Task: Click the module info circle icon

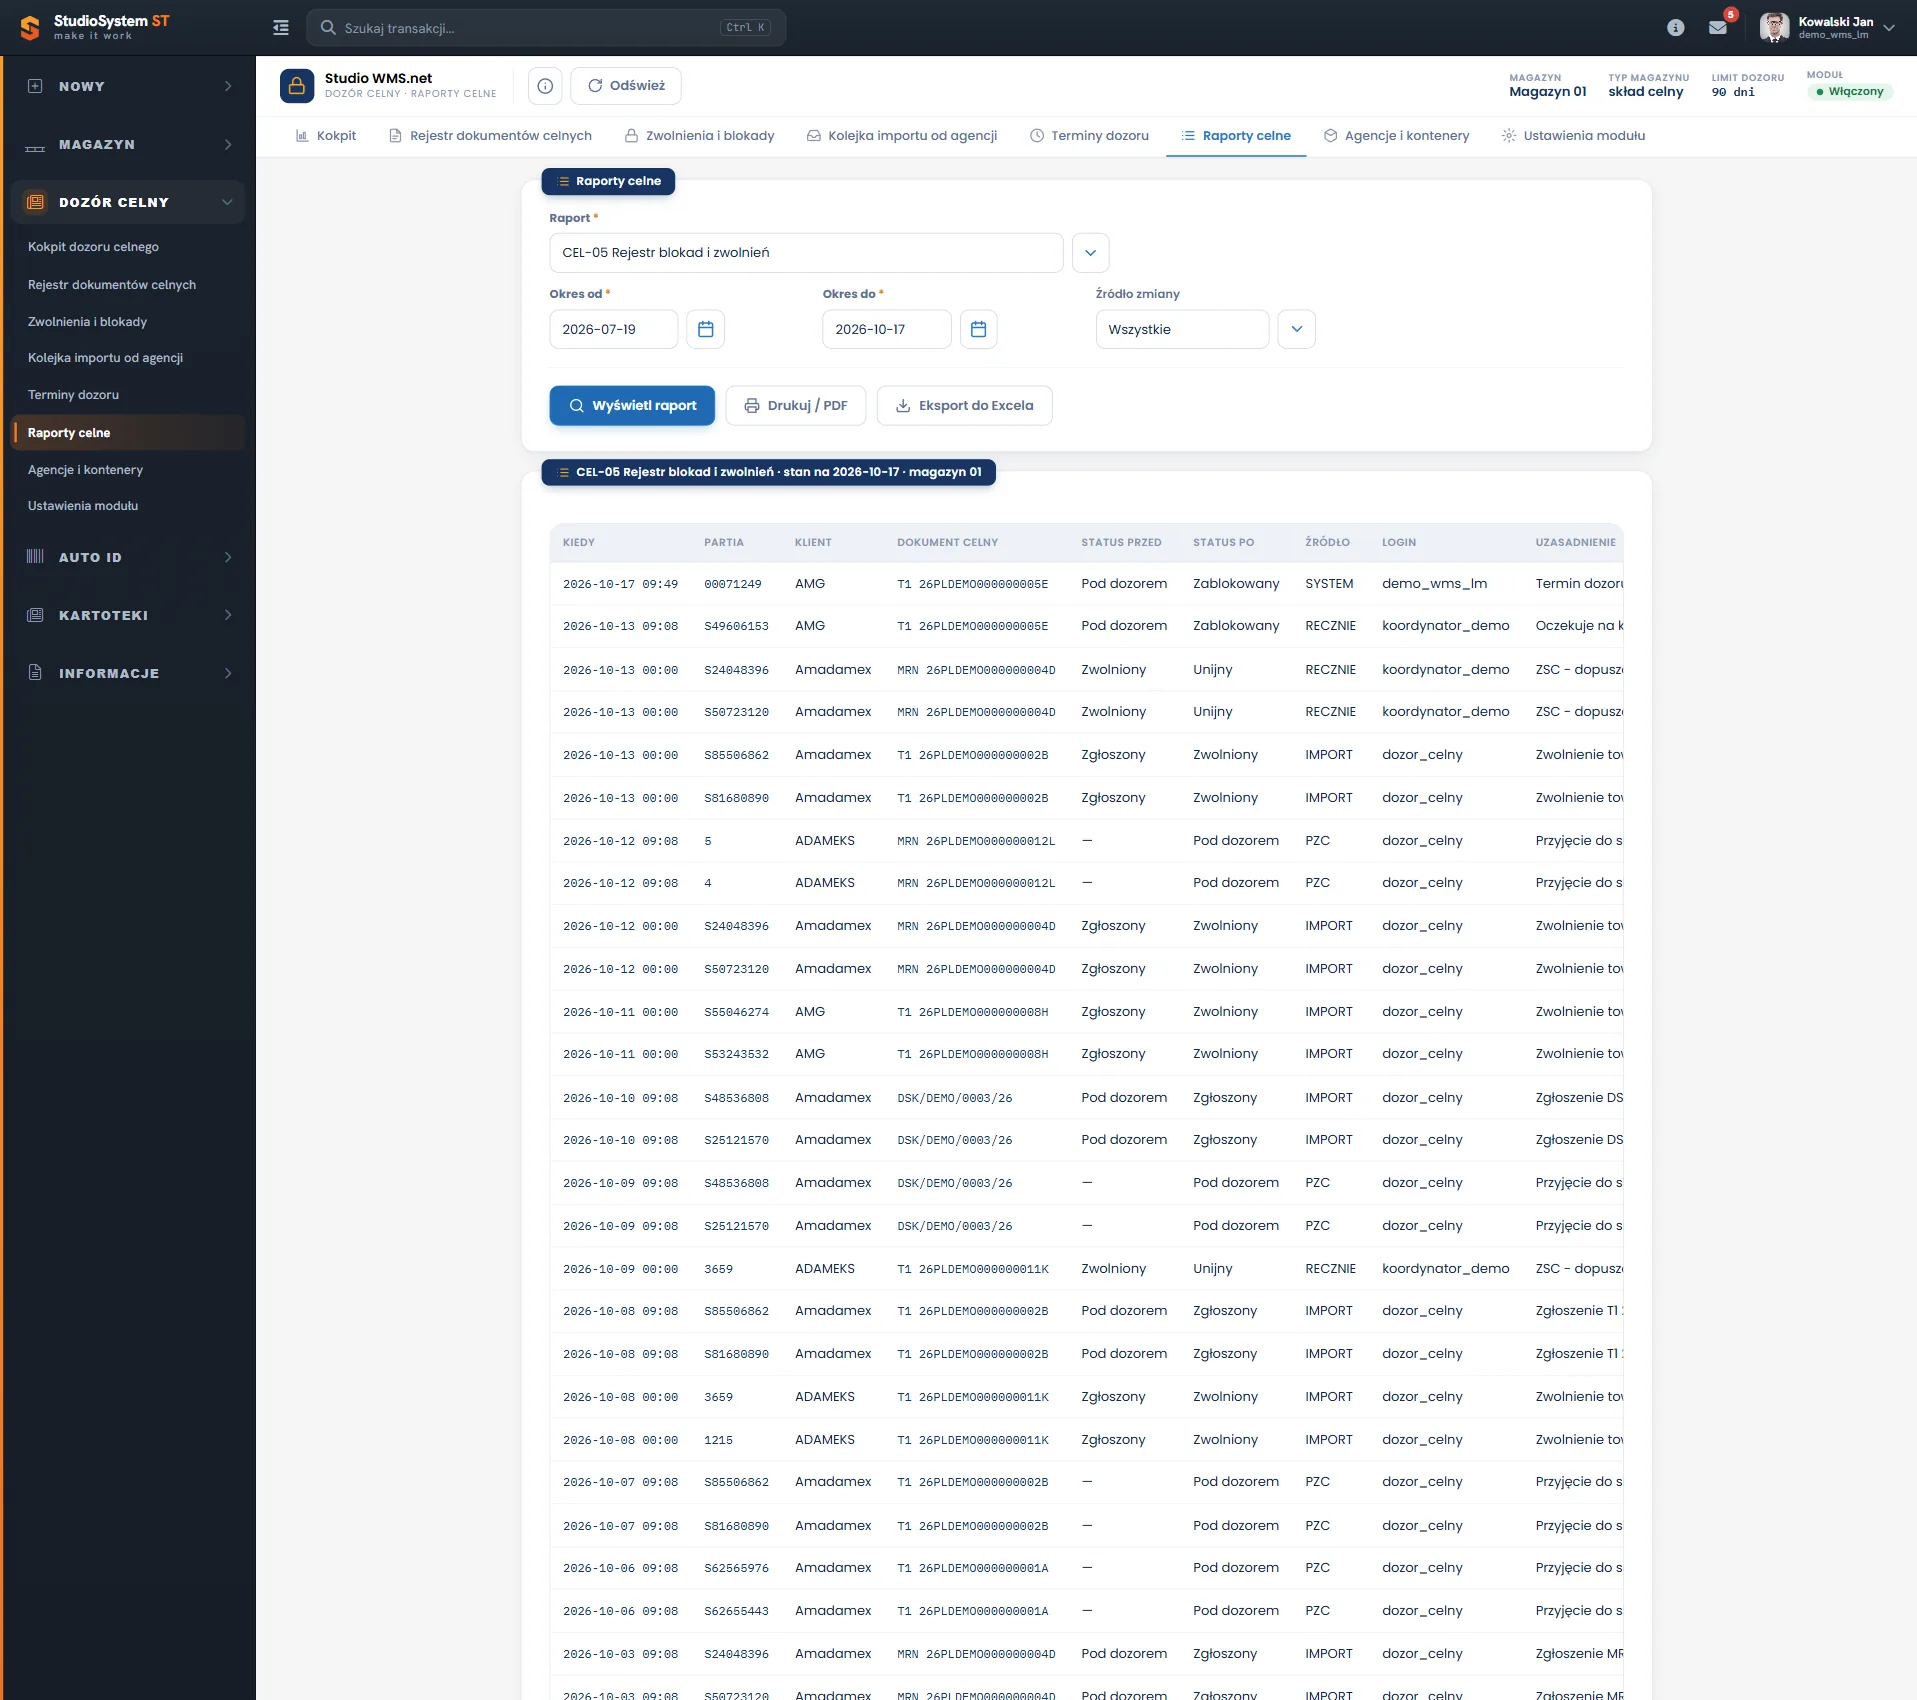Action: click(x=545, y=86)
